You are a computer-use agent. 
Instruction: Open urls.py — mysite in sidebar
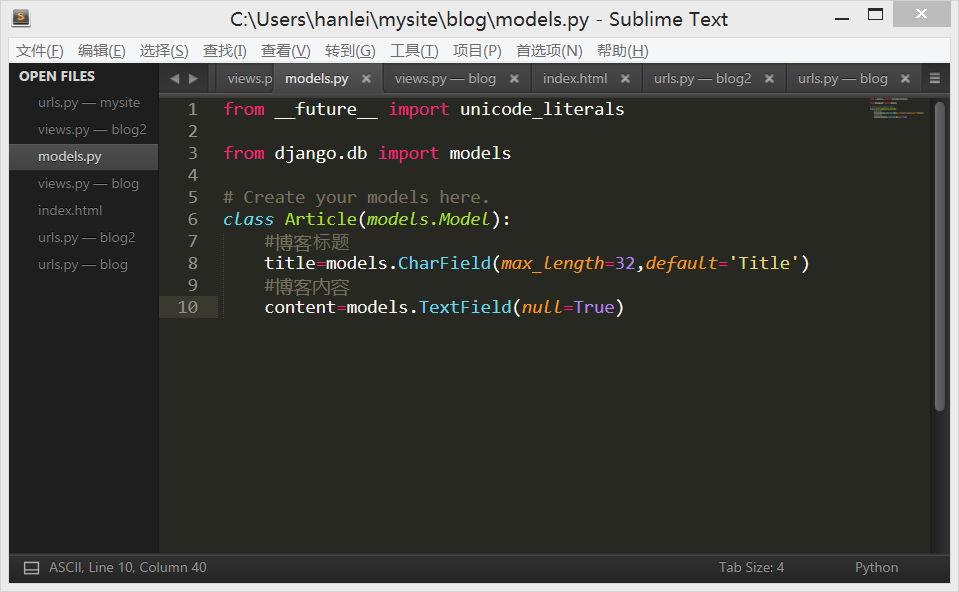pyautogui.click(x=84, y=103)
